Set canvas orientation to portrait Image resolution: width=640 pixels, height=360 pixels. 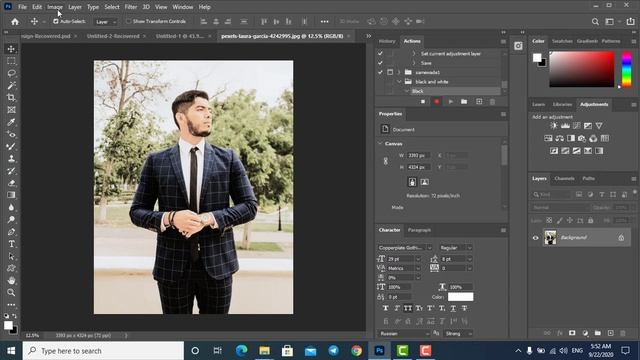[x=412, y=182]
